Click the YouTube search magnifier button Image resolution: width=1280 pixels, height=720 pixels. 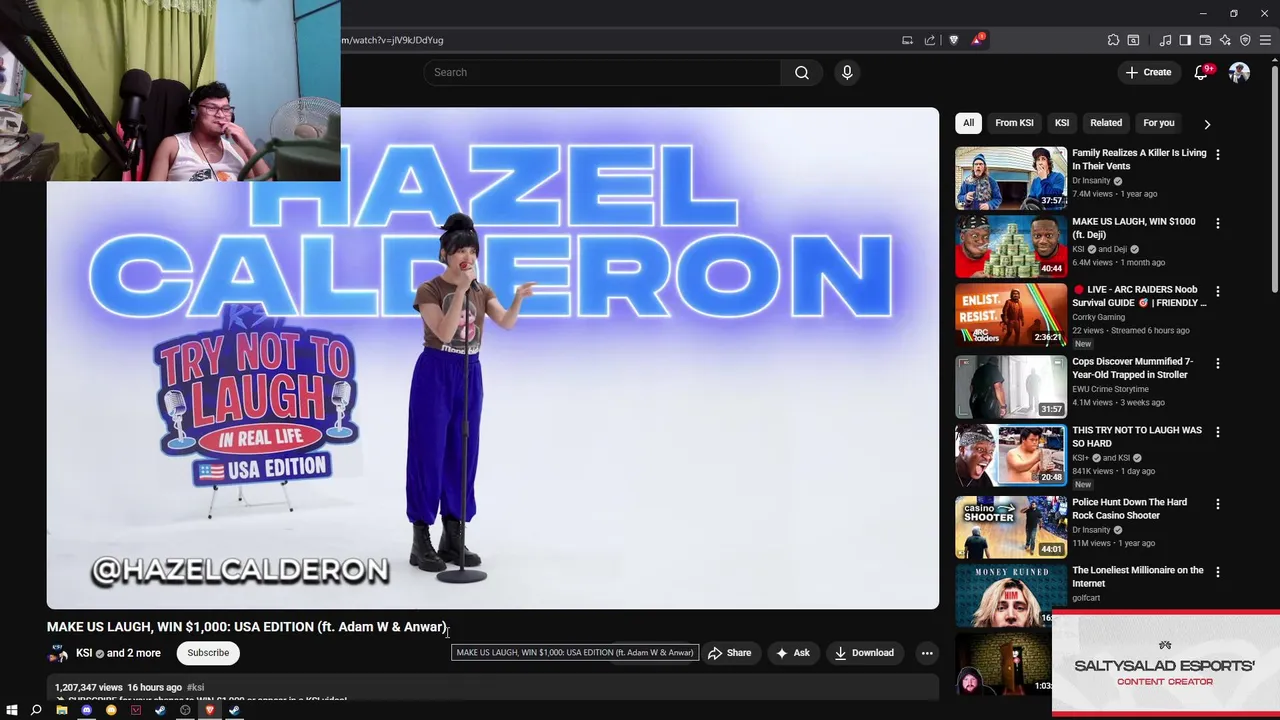pos(802,72)
